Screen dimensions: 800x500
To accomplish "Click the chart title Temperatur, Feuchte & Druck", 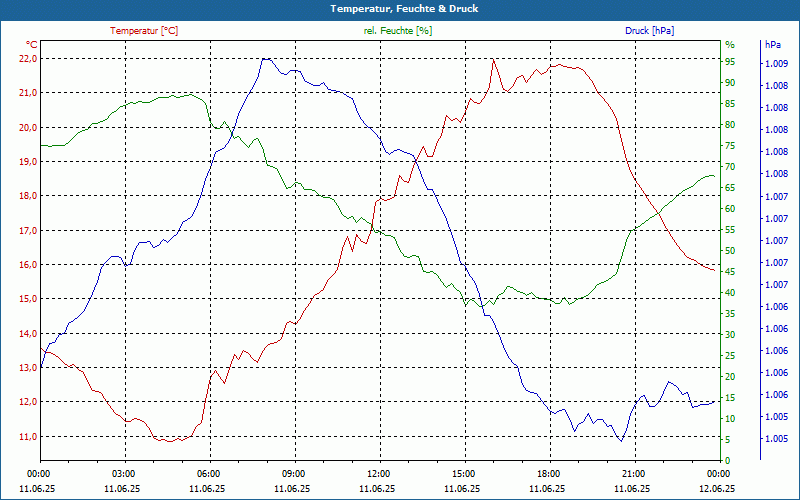I will [404, 9].
